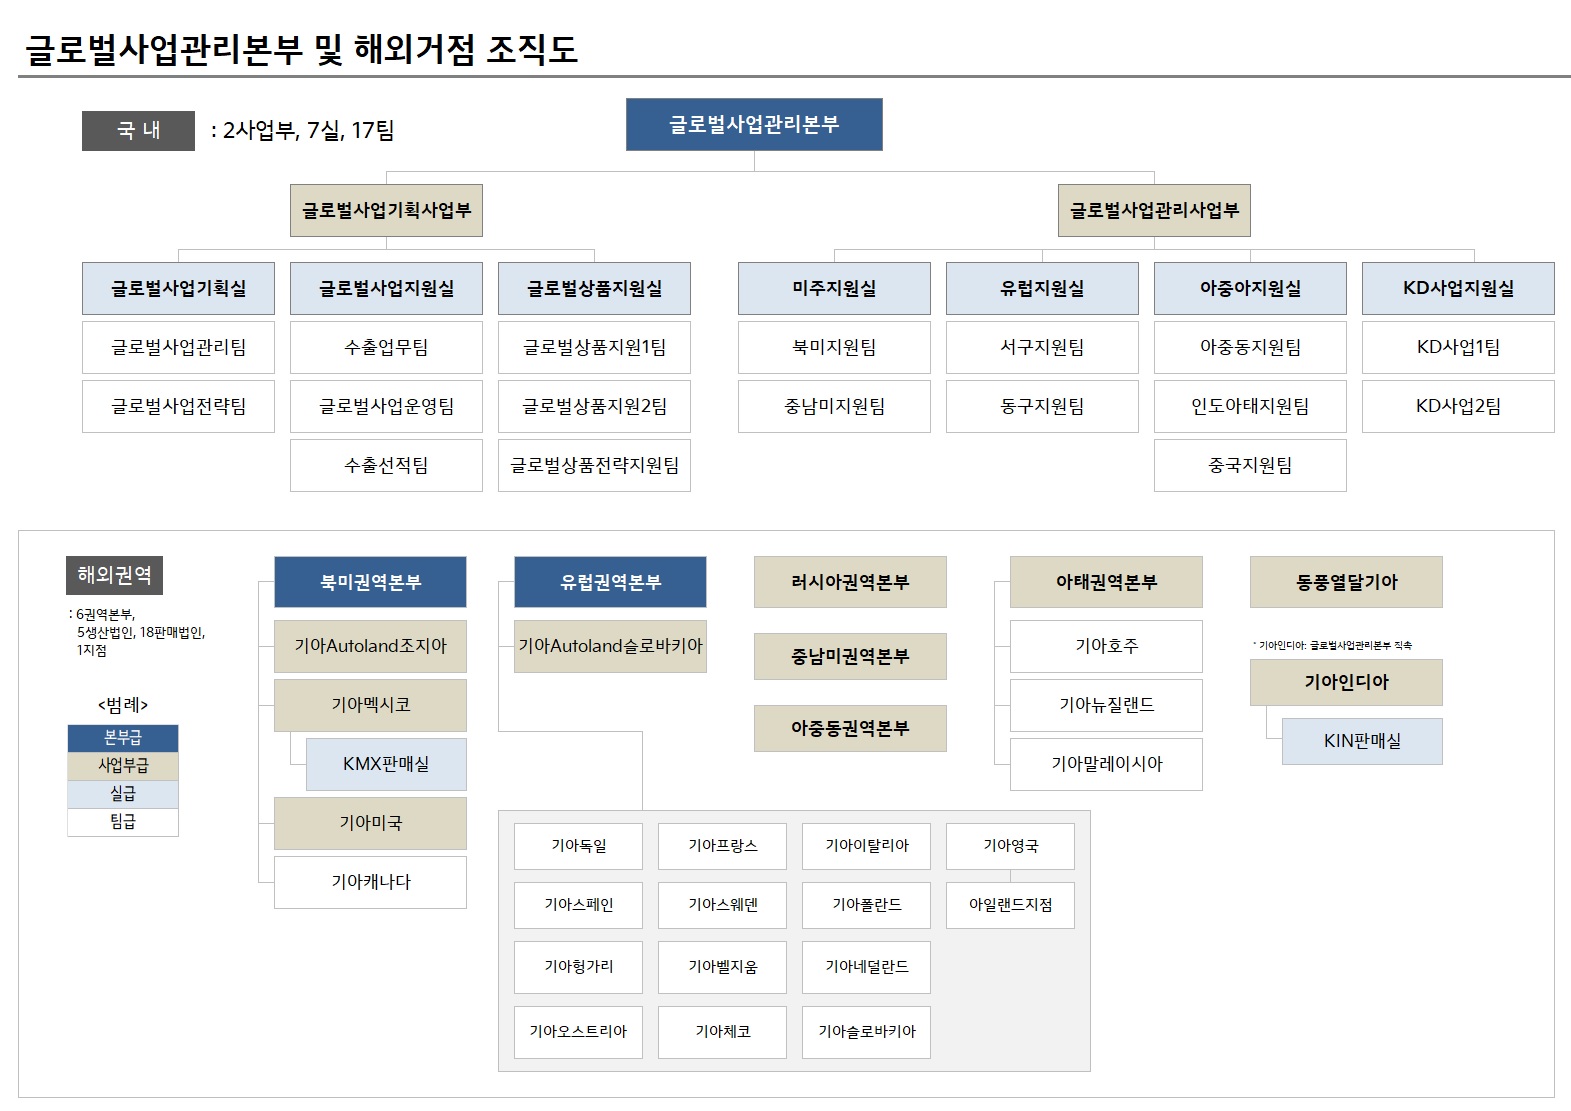Click the 기아뉴질랜드 box
1571x1111 pixels.
(1106, 705)
